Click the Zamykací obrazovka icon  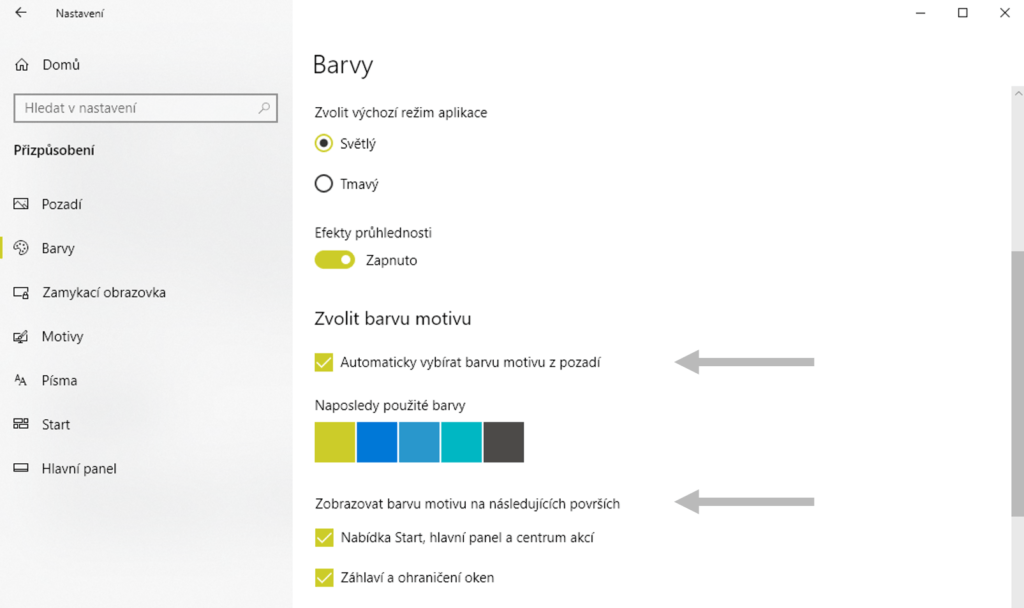[21, 293]
